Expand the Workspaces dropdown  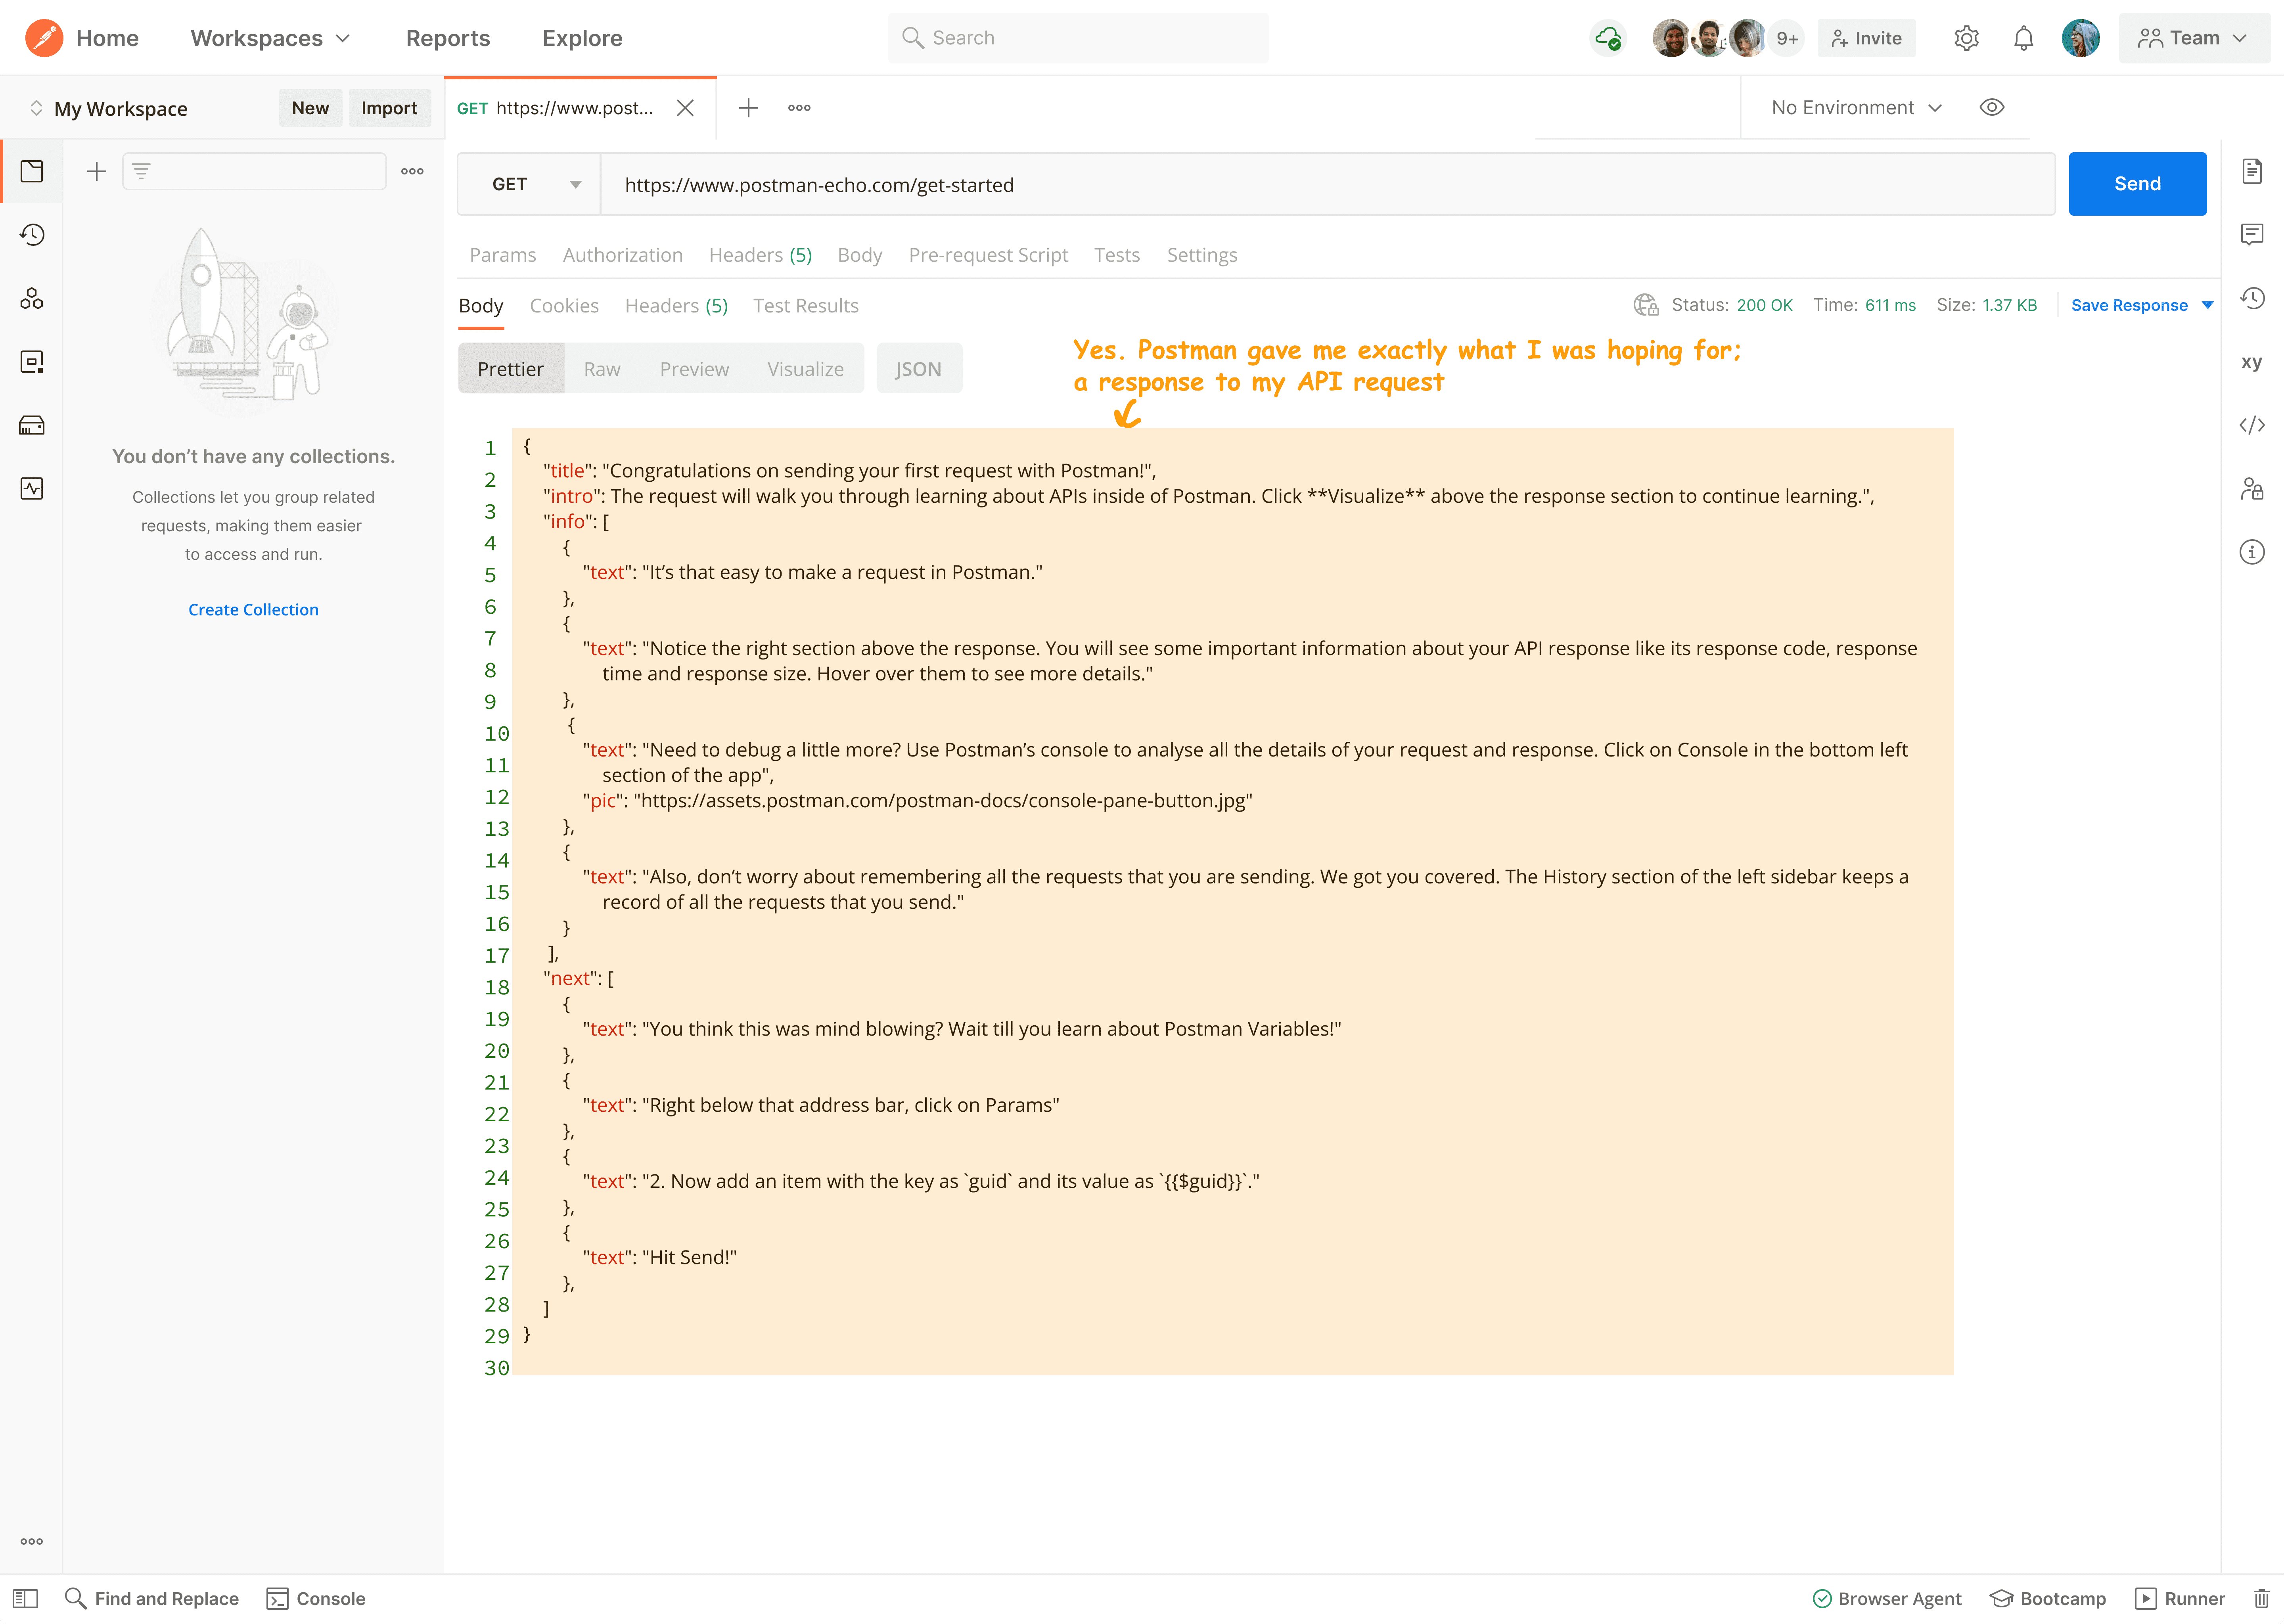click(x=271, y=38)
